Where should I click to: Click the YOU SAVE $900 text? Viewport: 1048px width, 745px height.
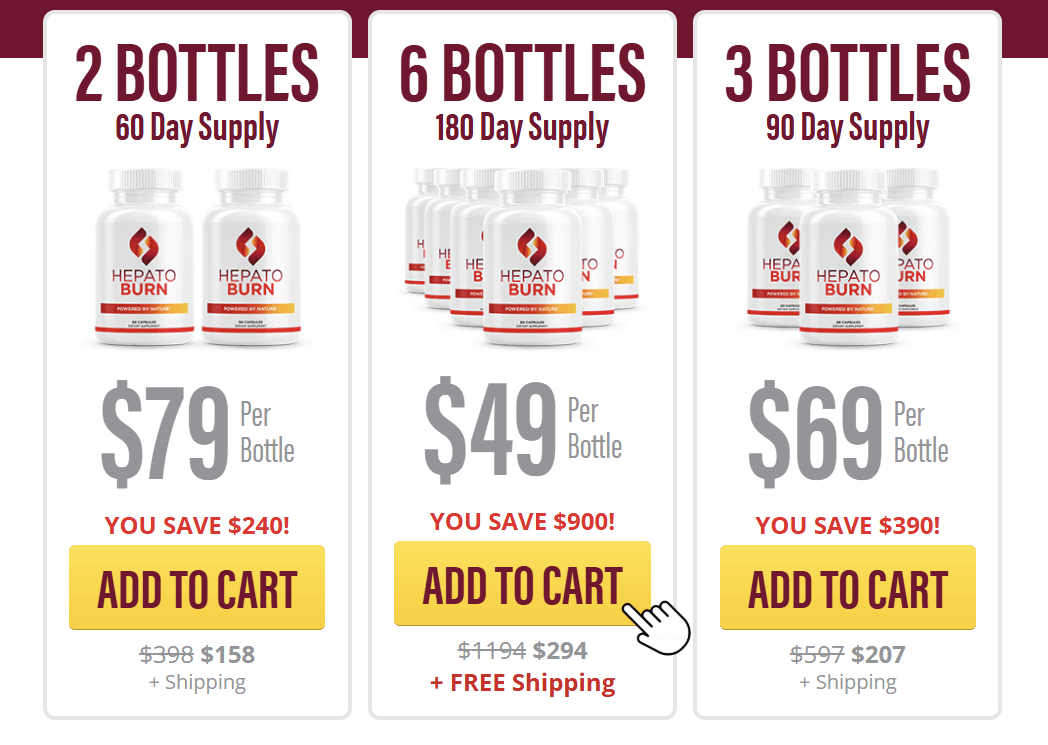coord(522,521)
